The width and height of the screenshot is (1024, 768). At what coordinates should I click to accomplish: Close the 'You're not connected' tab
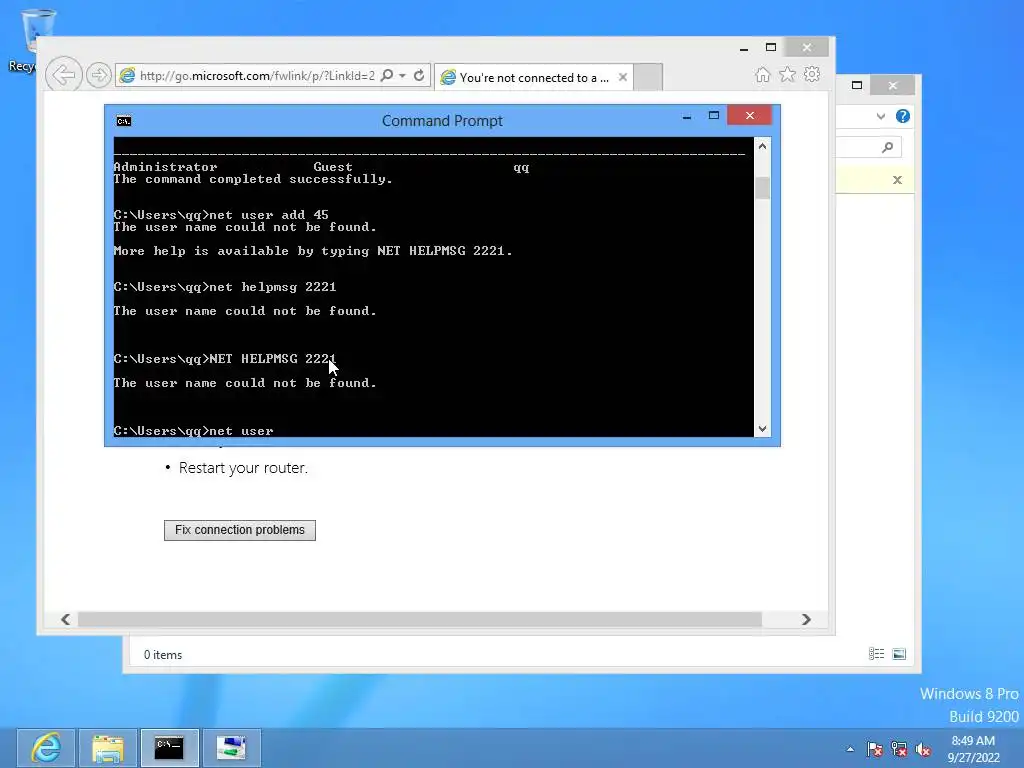(622, 77)
